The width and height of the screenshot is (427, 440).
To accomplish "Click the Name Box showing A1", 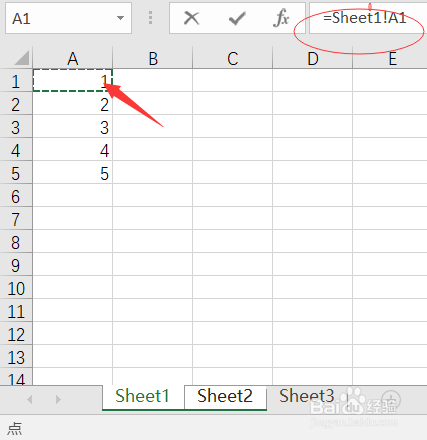I will 68,18.
